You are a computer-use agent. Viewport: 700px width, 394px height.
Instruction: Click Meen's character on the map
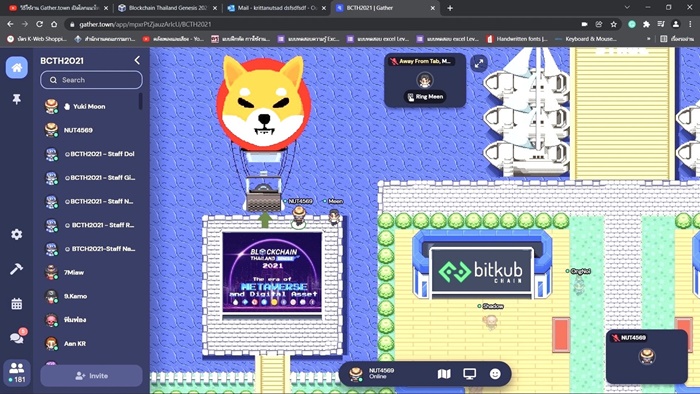[x=334, y=217]
